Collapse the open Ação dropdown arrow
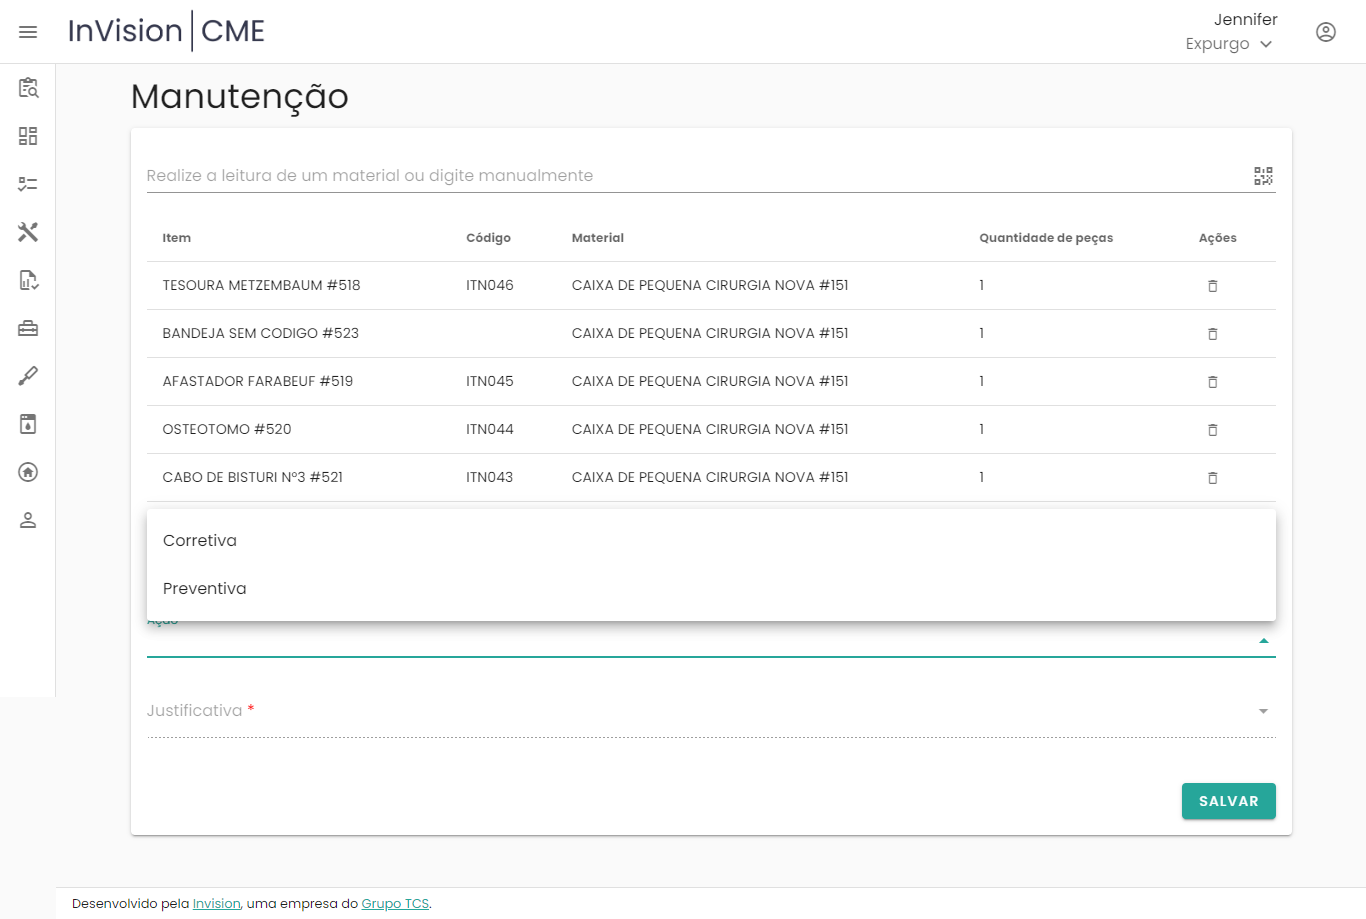This screenshot has height=919, width=1366. (1263, 641)
